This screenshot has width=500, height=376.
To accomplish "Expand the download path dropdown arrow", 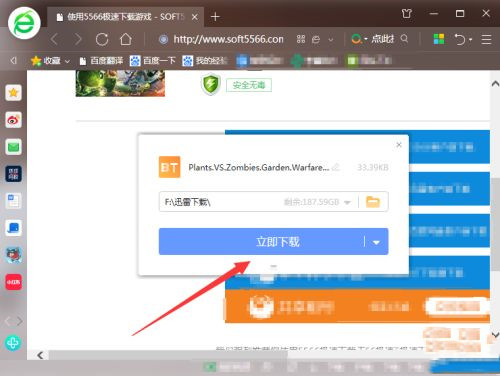I will coord(347,202).
